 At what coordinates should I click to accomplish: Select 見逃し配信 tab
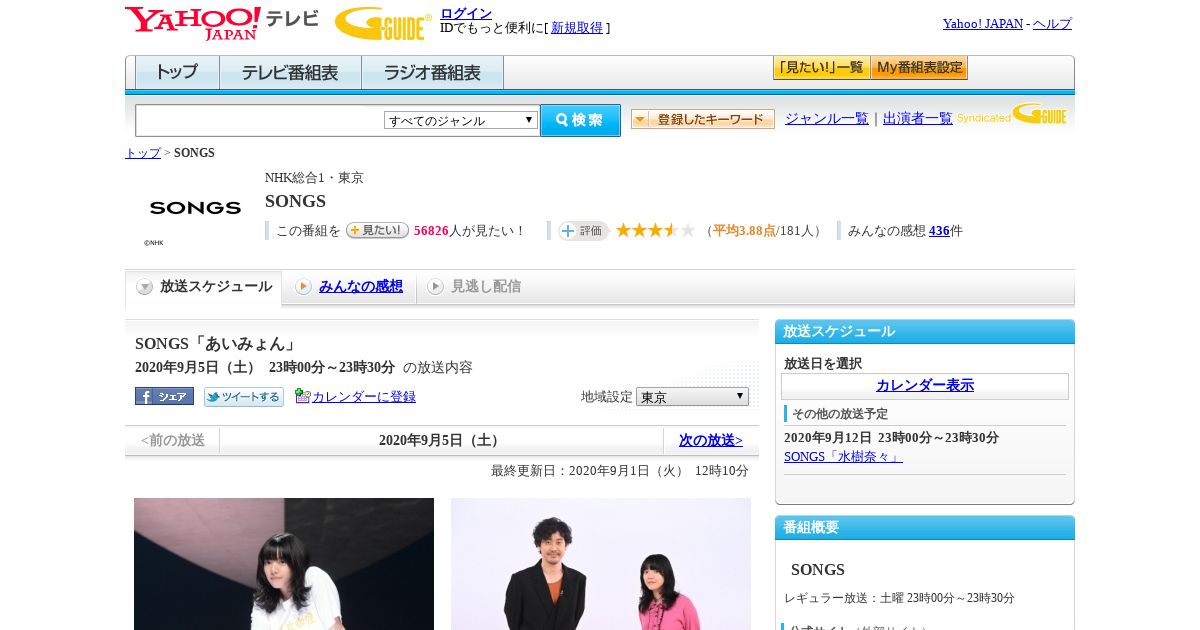474,287
